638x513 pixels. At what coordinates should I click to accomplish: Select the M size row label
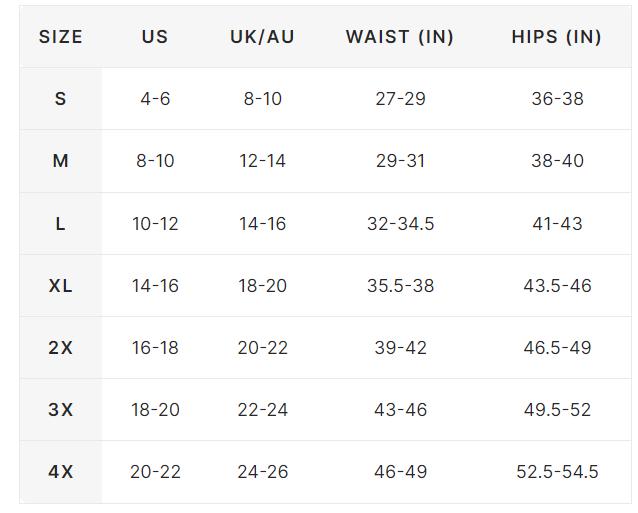tap(61, 161)
